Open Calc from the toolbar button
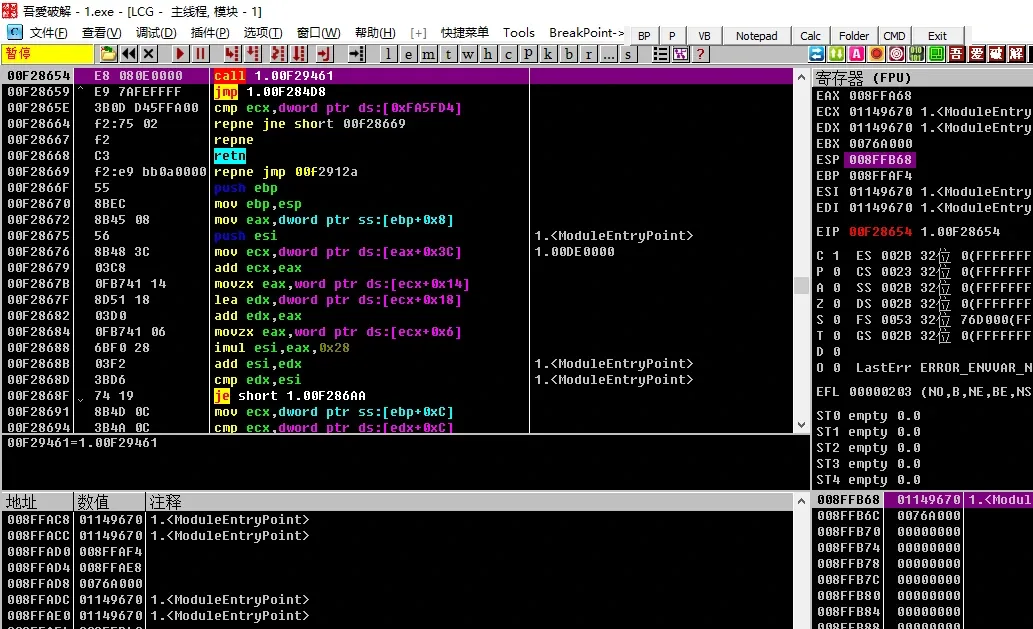Screen dimensions: 1033x629 810,36
